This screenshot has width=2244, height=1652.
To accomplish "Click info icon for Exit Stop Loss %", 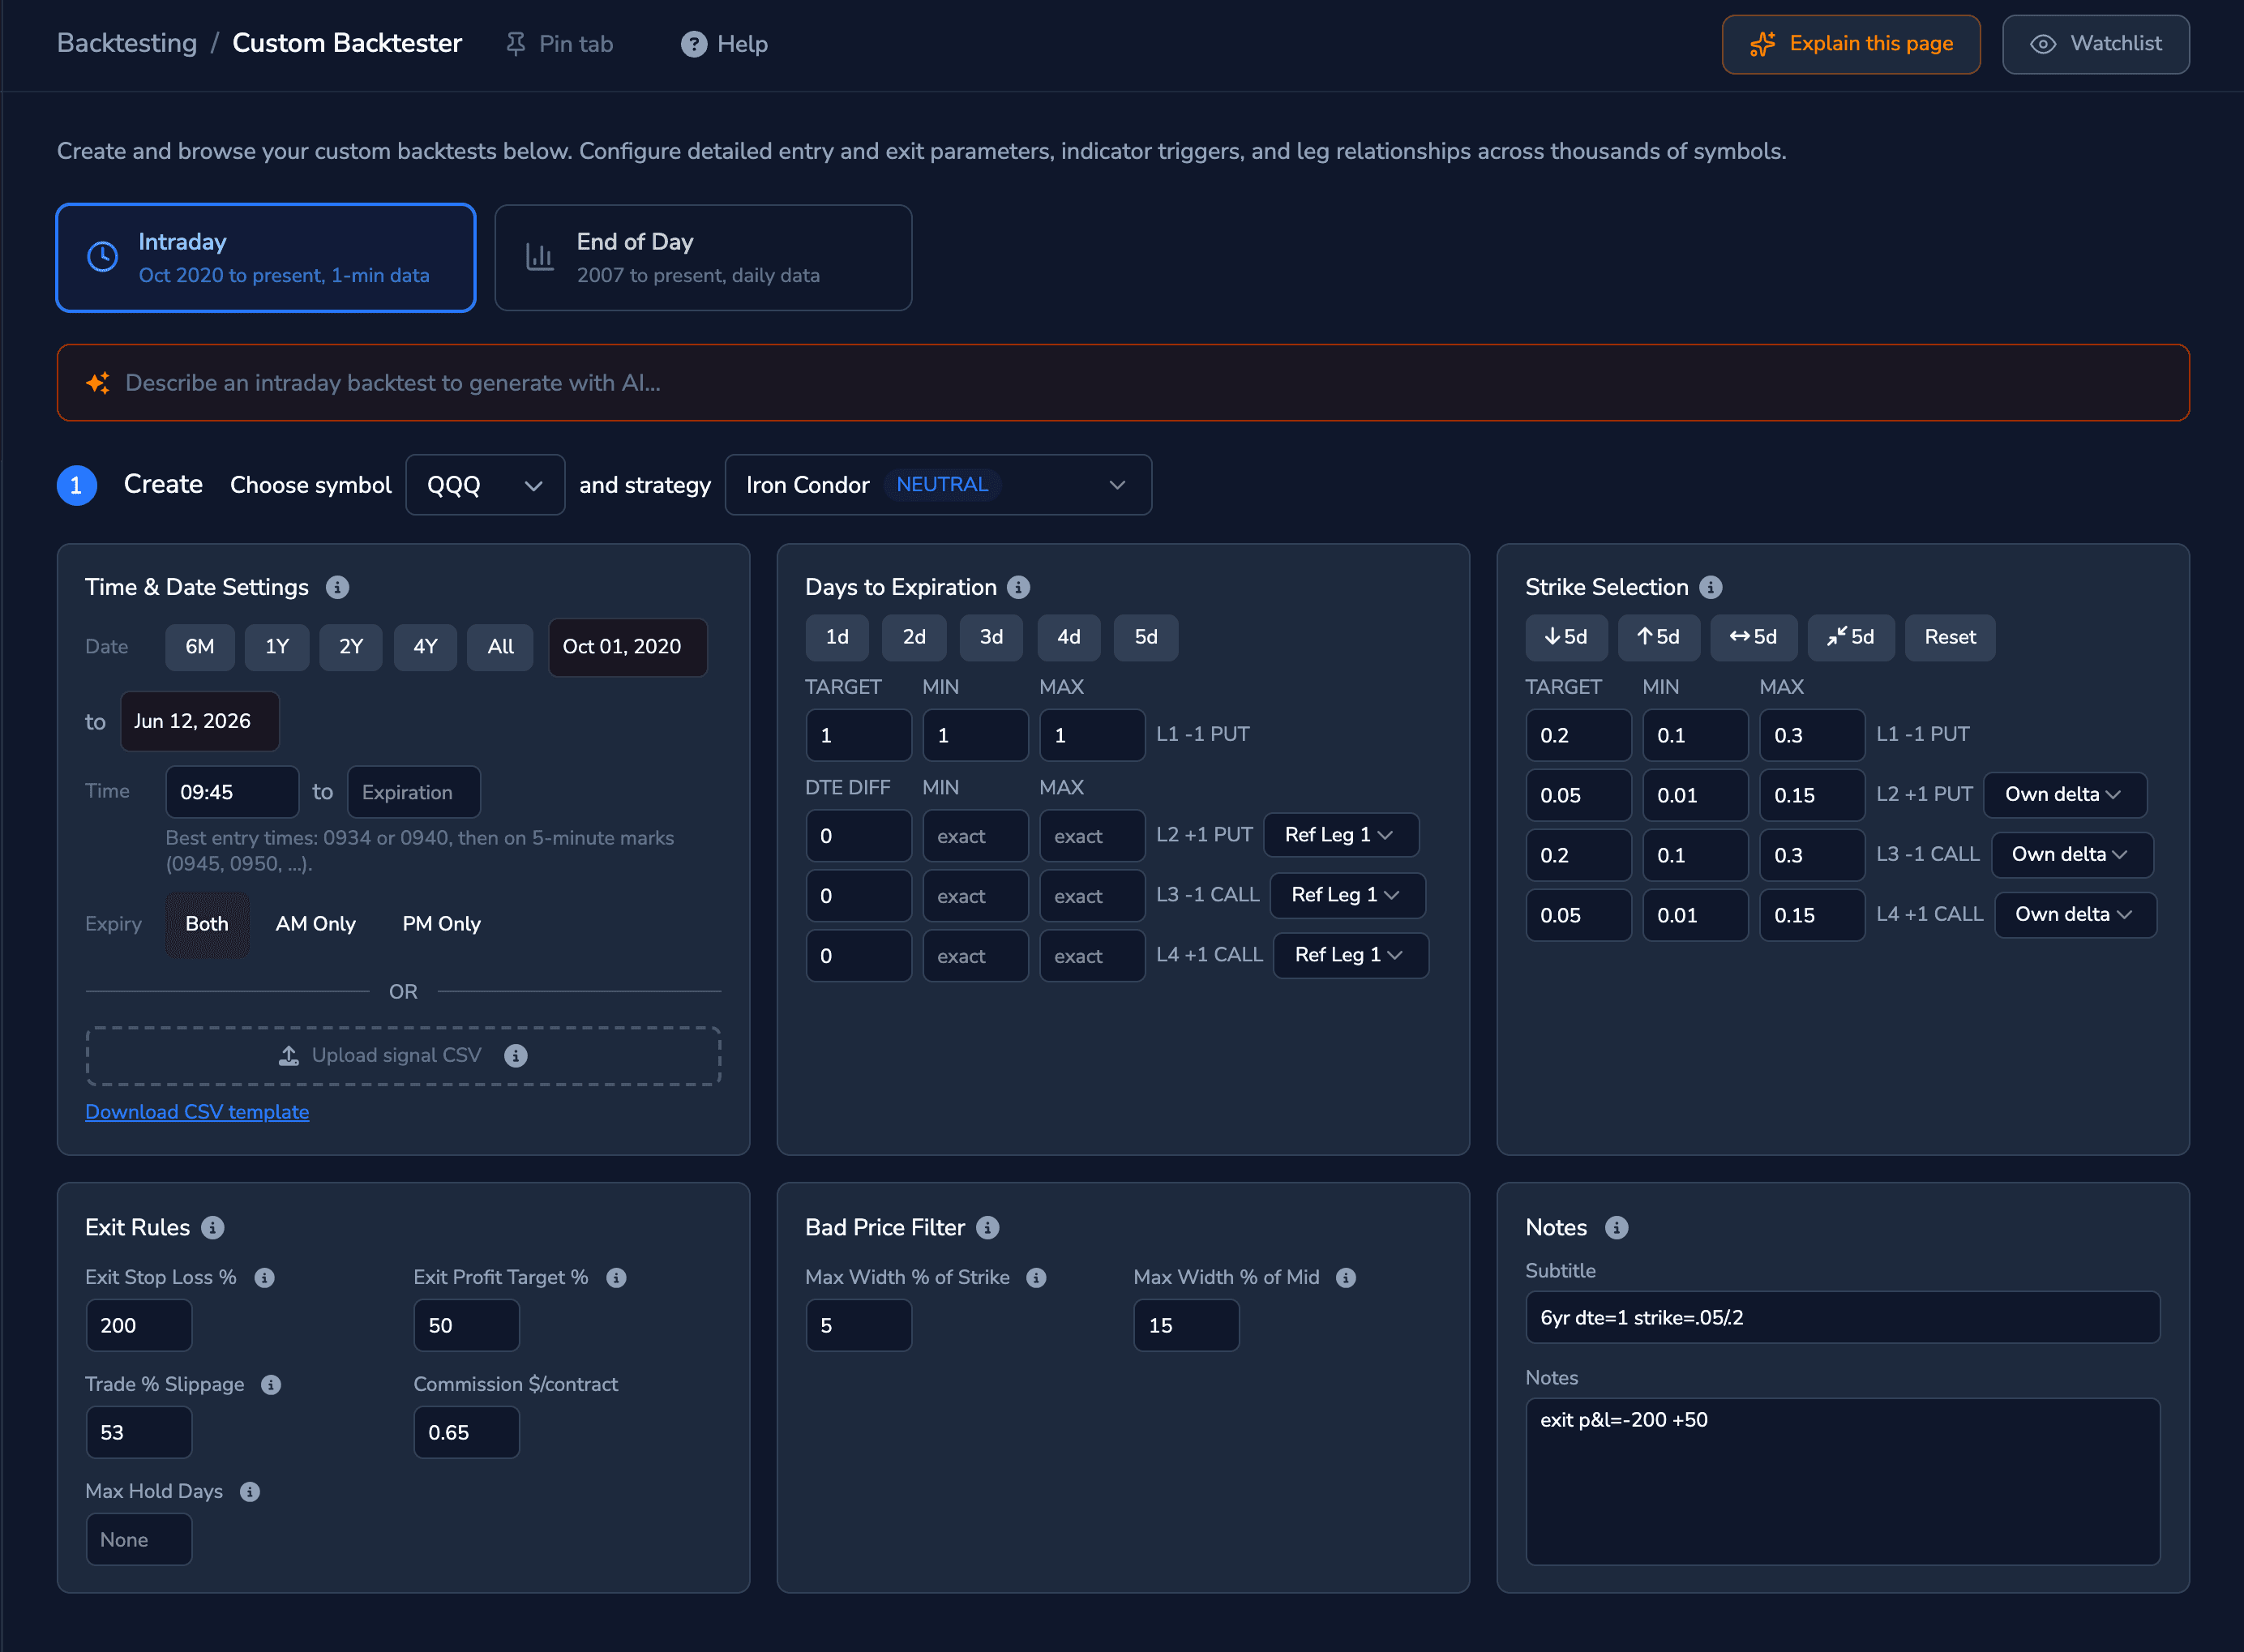I will 264,1277.
